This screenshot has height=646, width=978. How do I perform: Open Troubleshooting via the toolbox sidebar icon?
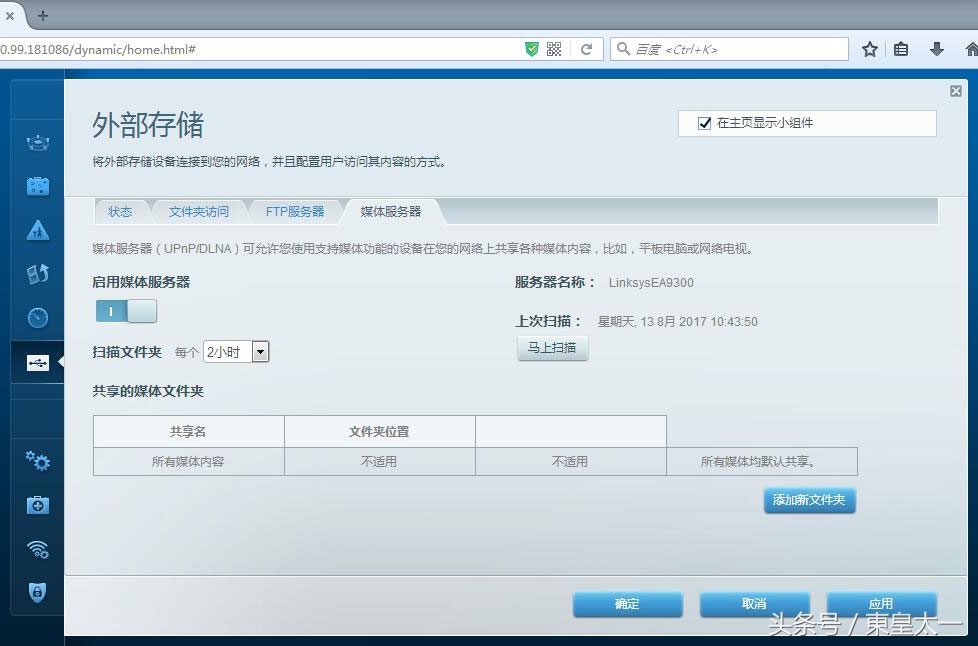[x=37, y=505]
